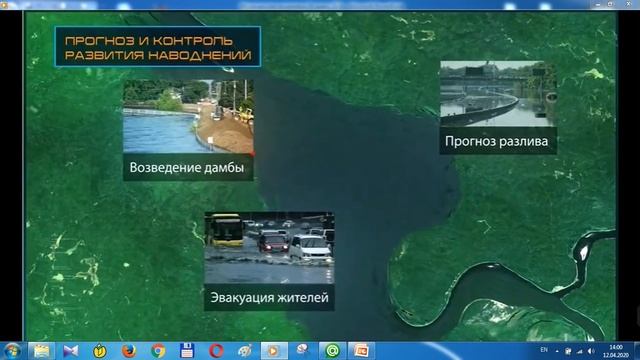Click the 'Прогноз разлива' caption
Screen dimensions: 640x360
pos(496,141)
